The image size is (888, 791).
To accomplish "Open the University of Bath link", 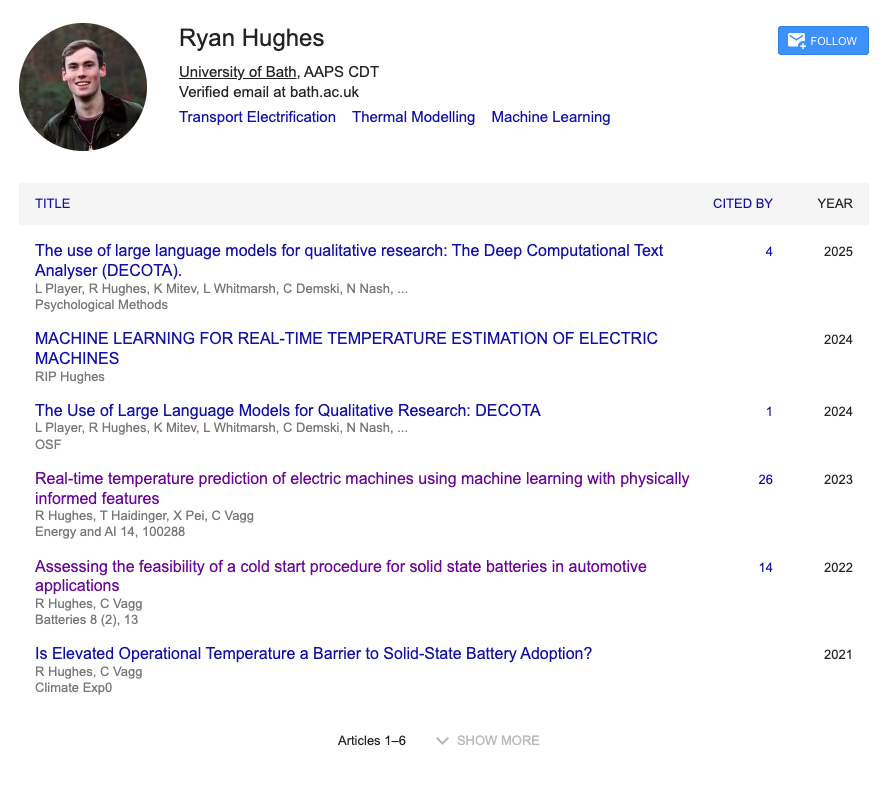I will [x=237, y=71].
